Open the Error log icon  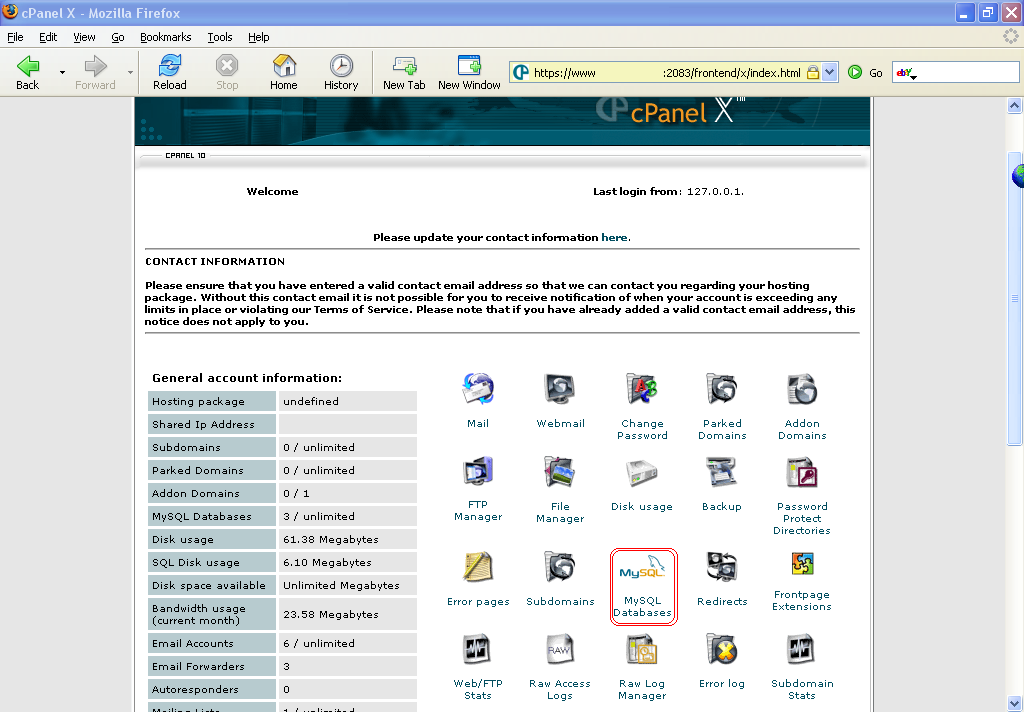pyautogui.click(x=722, y=649)
